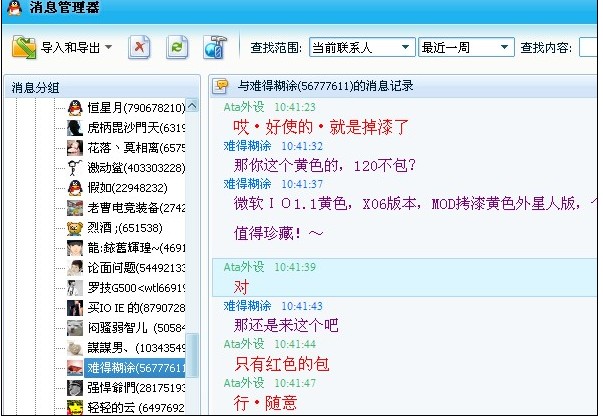Select contact 恒星月 in the list
Viewport: 603px width, 420px height.
pos(134,107)
